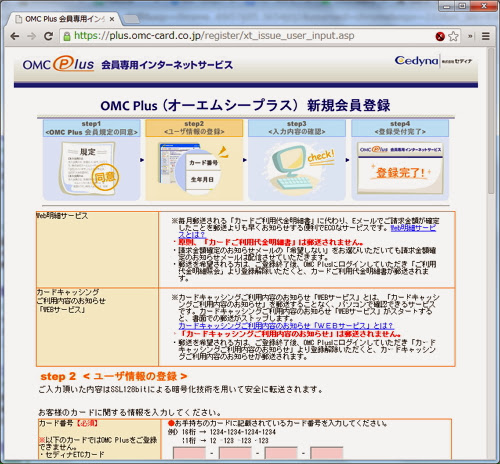Click the 'カードキャッシング ご利用内容のお知らせ' row label

click(x=71, y=296)
